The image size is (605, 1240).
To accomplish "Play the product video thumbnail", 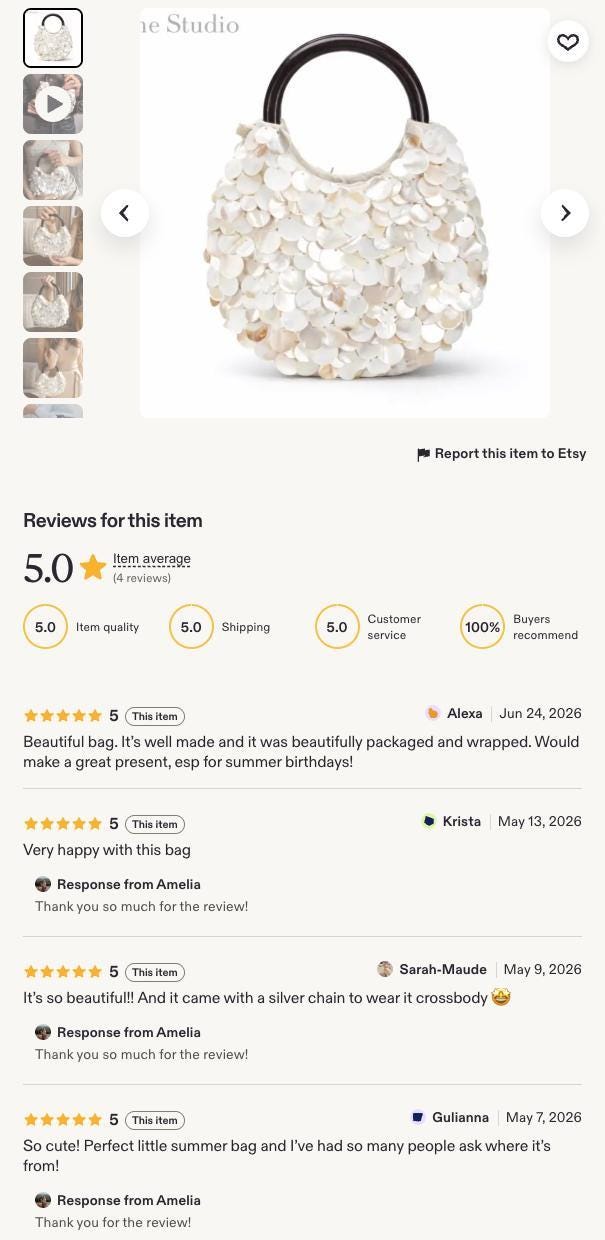I will (53, 104).
